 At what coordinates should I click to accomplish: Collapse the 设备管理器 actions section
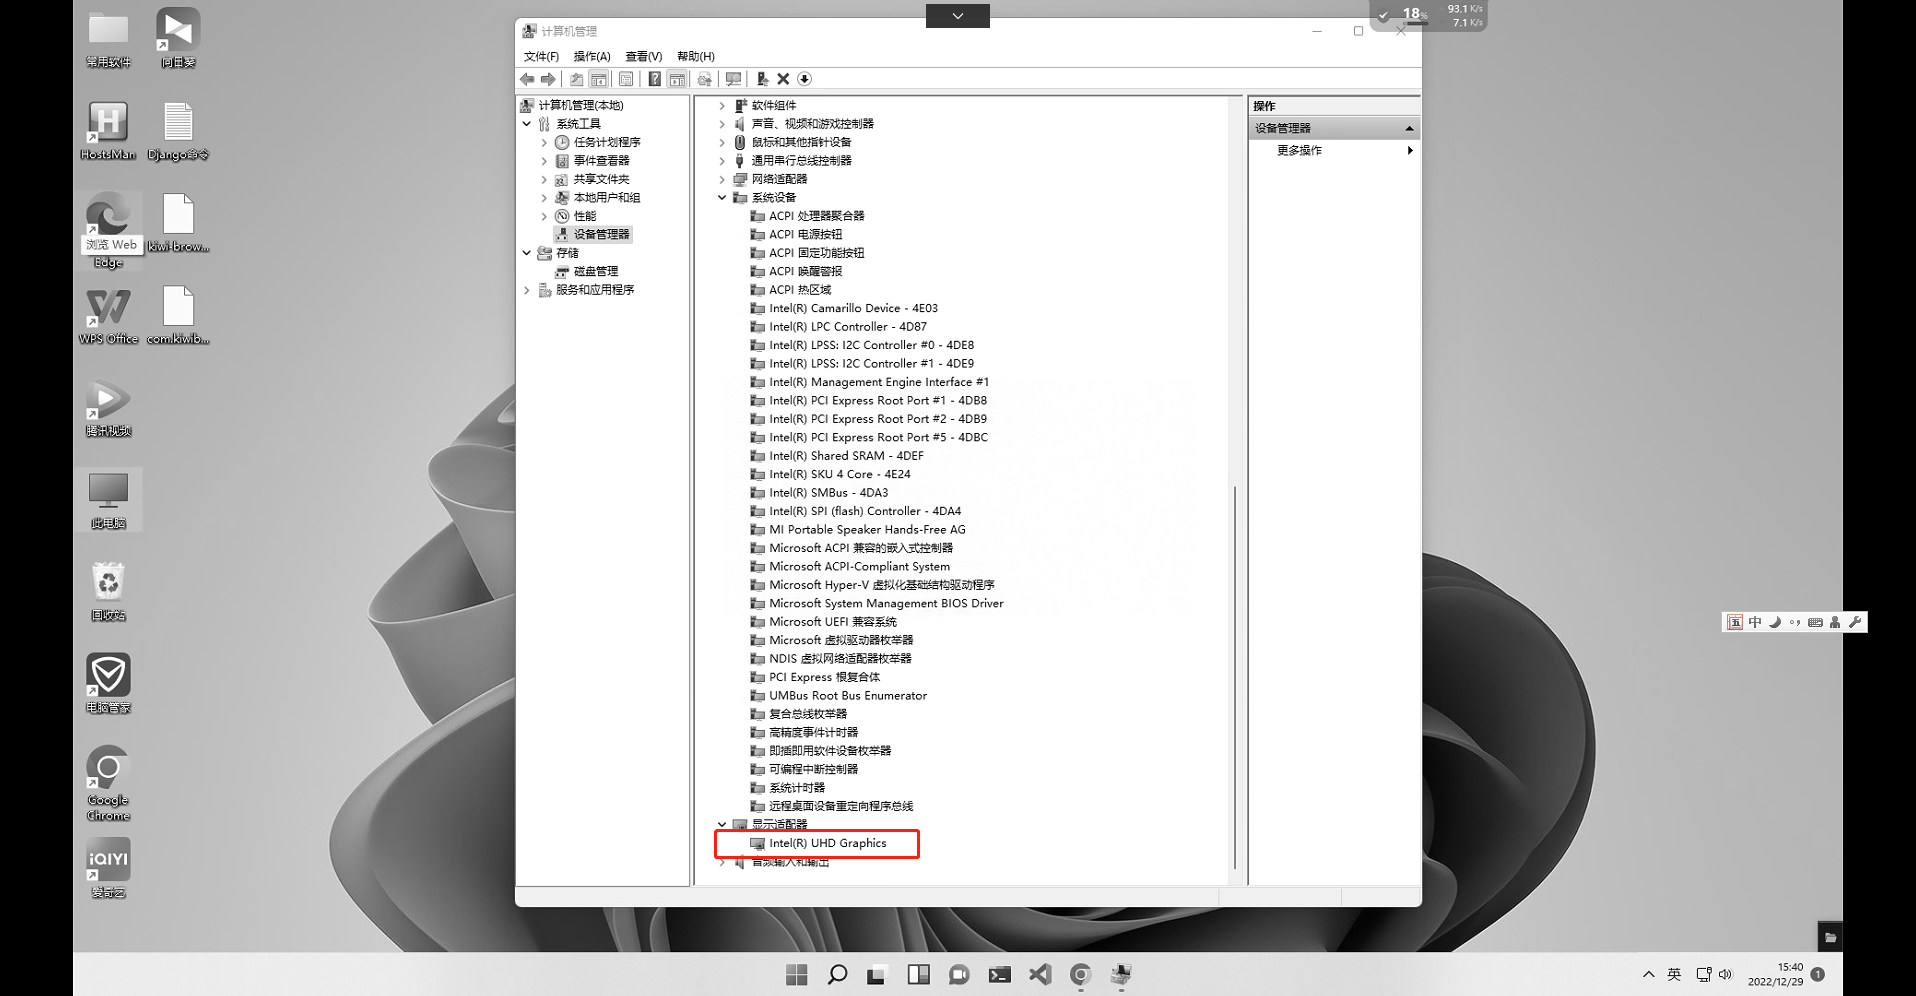pos(1409,129)
